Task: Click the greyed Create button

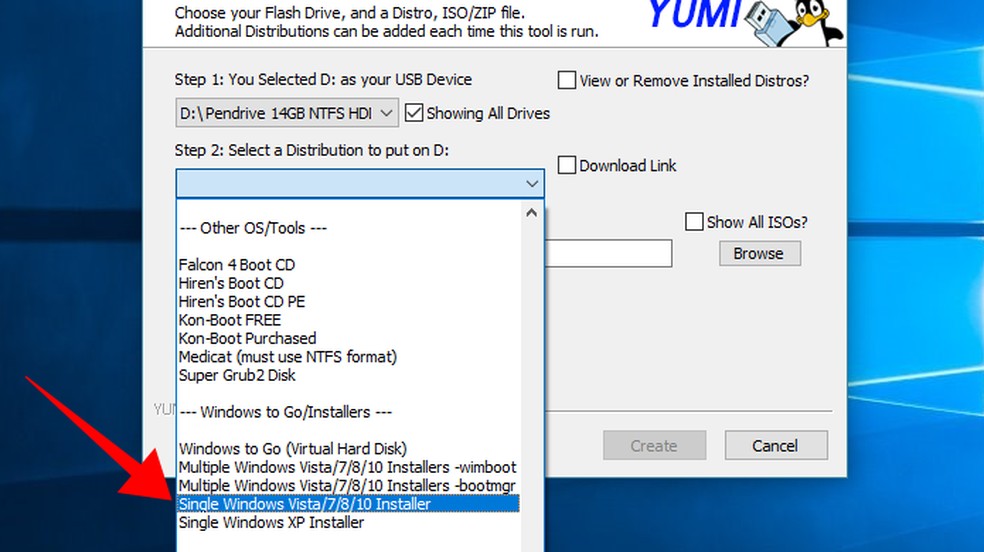Action: click(x=655, y=445)
